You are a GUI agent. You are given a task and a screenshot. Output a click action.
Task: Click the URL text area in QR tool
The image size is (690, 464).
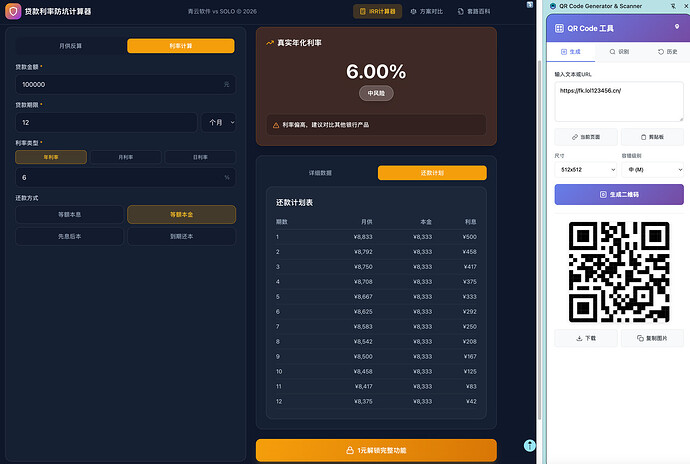pos(619,102)
